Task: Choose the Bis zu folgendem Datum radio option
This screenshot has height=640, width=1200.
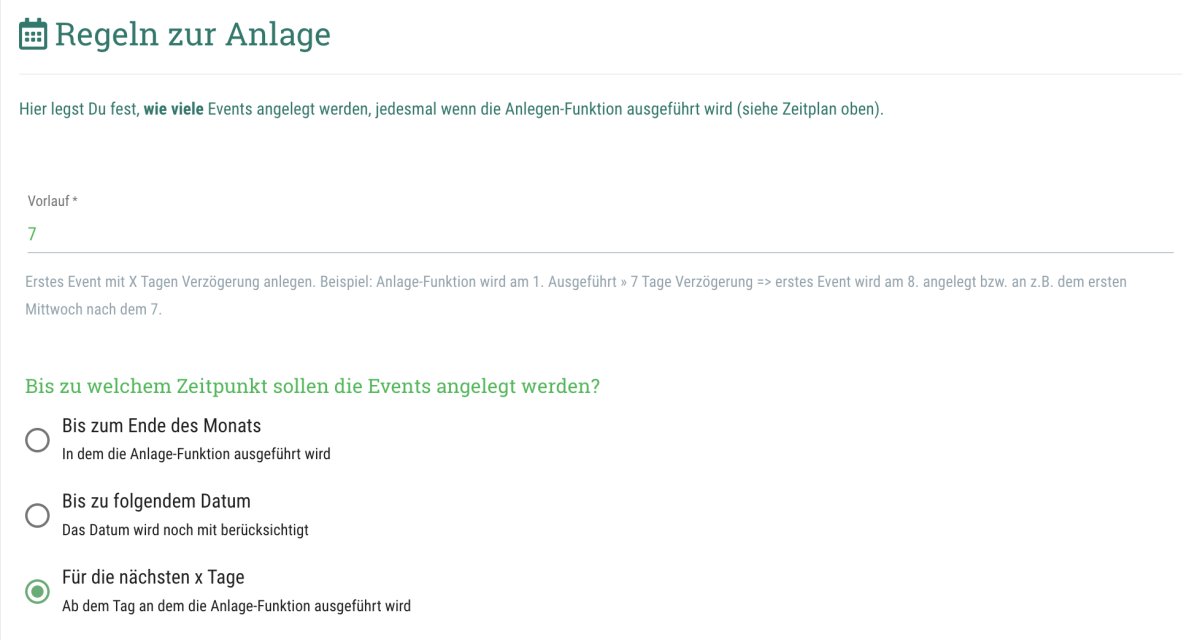Action: pyautogui.click(x=37, y=516)
